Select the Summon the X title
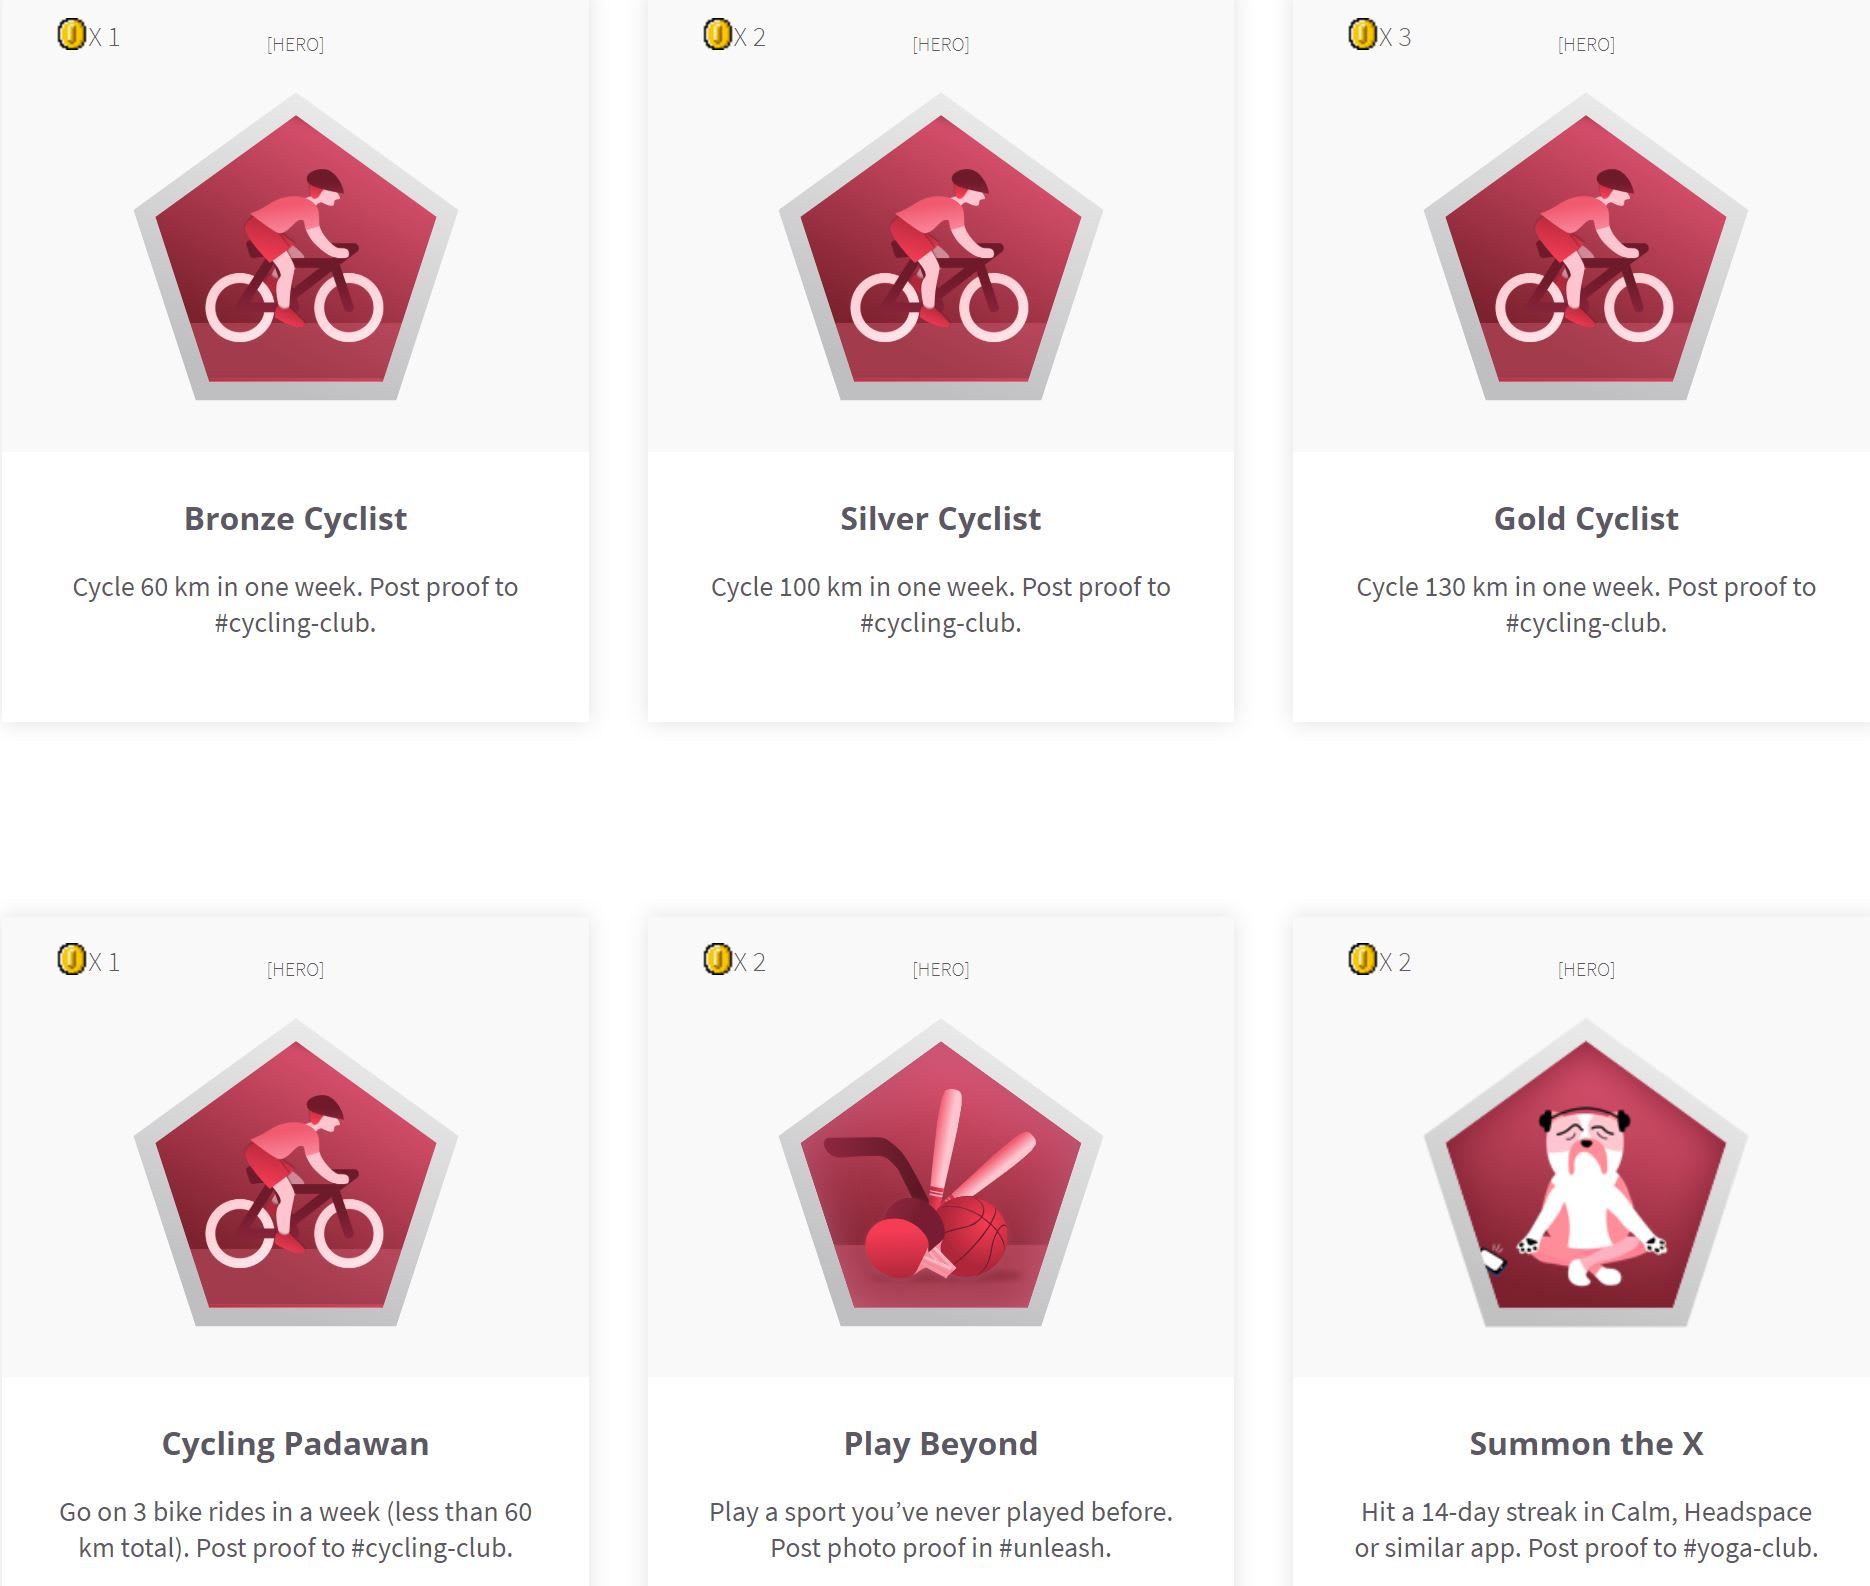Screen dimensions: 1870x1586 point(1586,1444)
